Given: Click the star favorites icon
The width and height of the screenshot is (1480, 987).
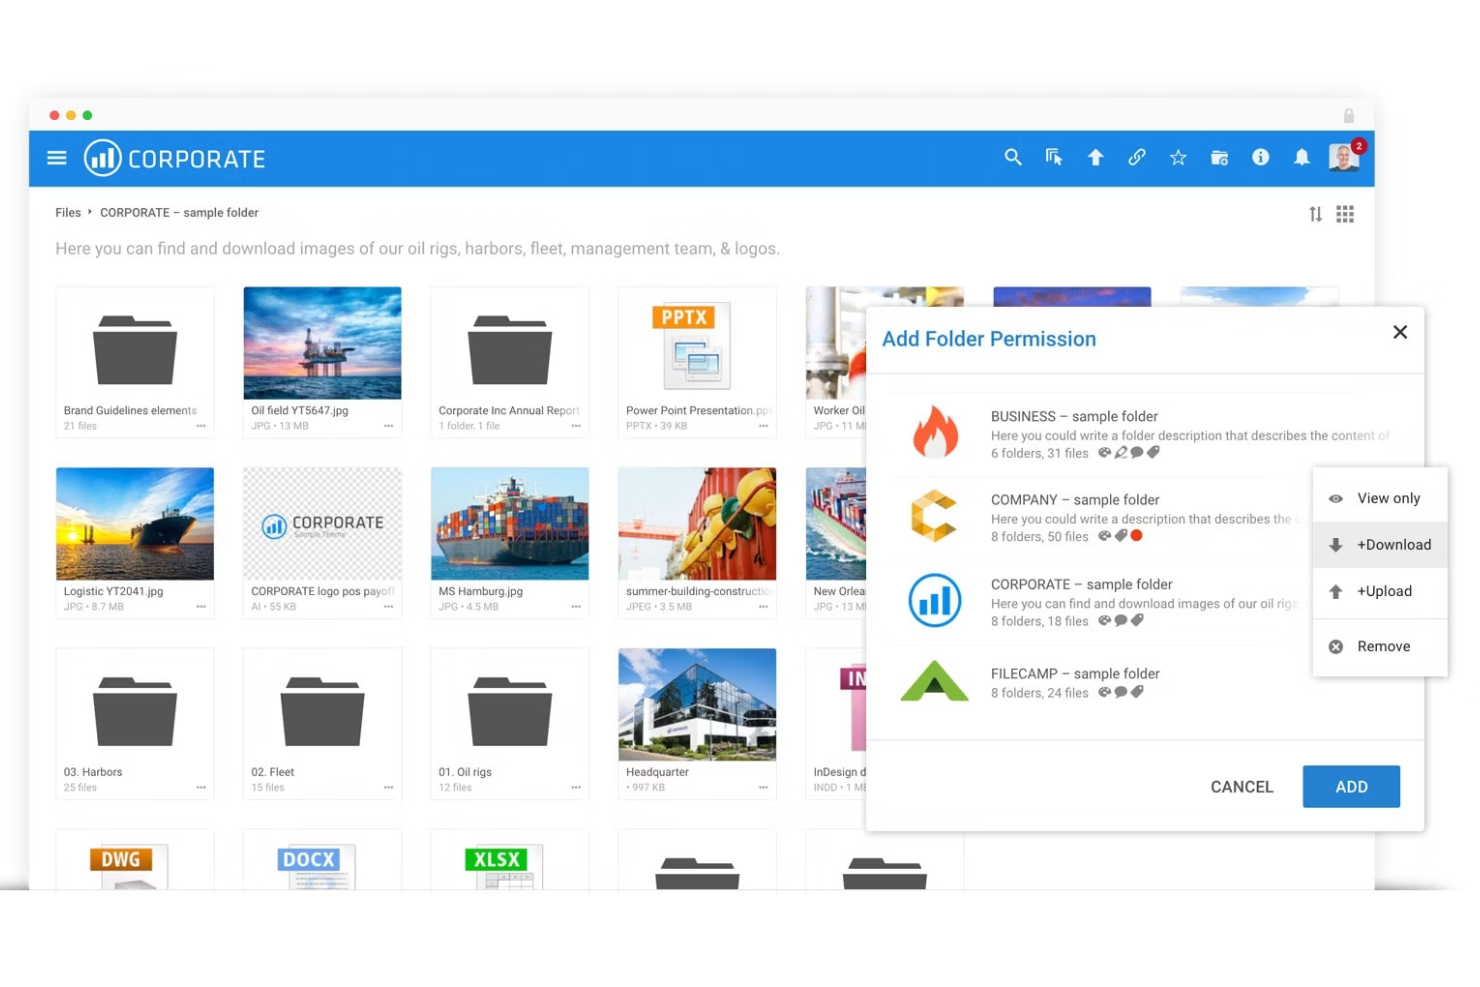Looking at the screenshot, I should (1178, 157).
